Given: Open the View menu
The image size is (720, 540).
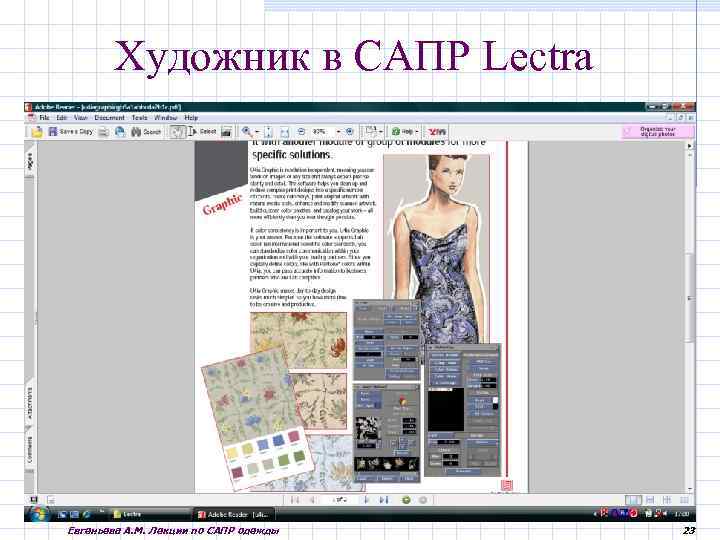Looking at the screenshot, I should (80, 118).
